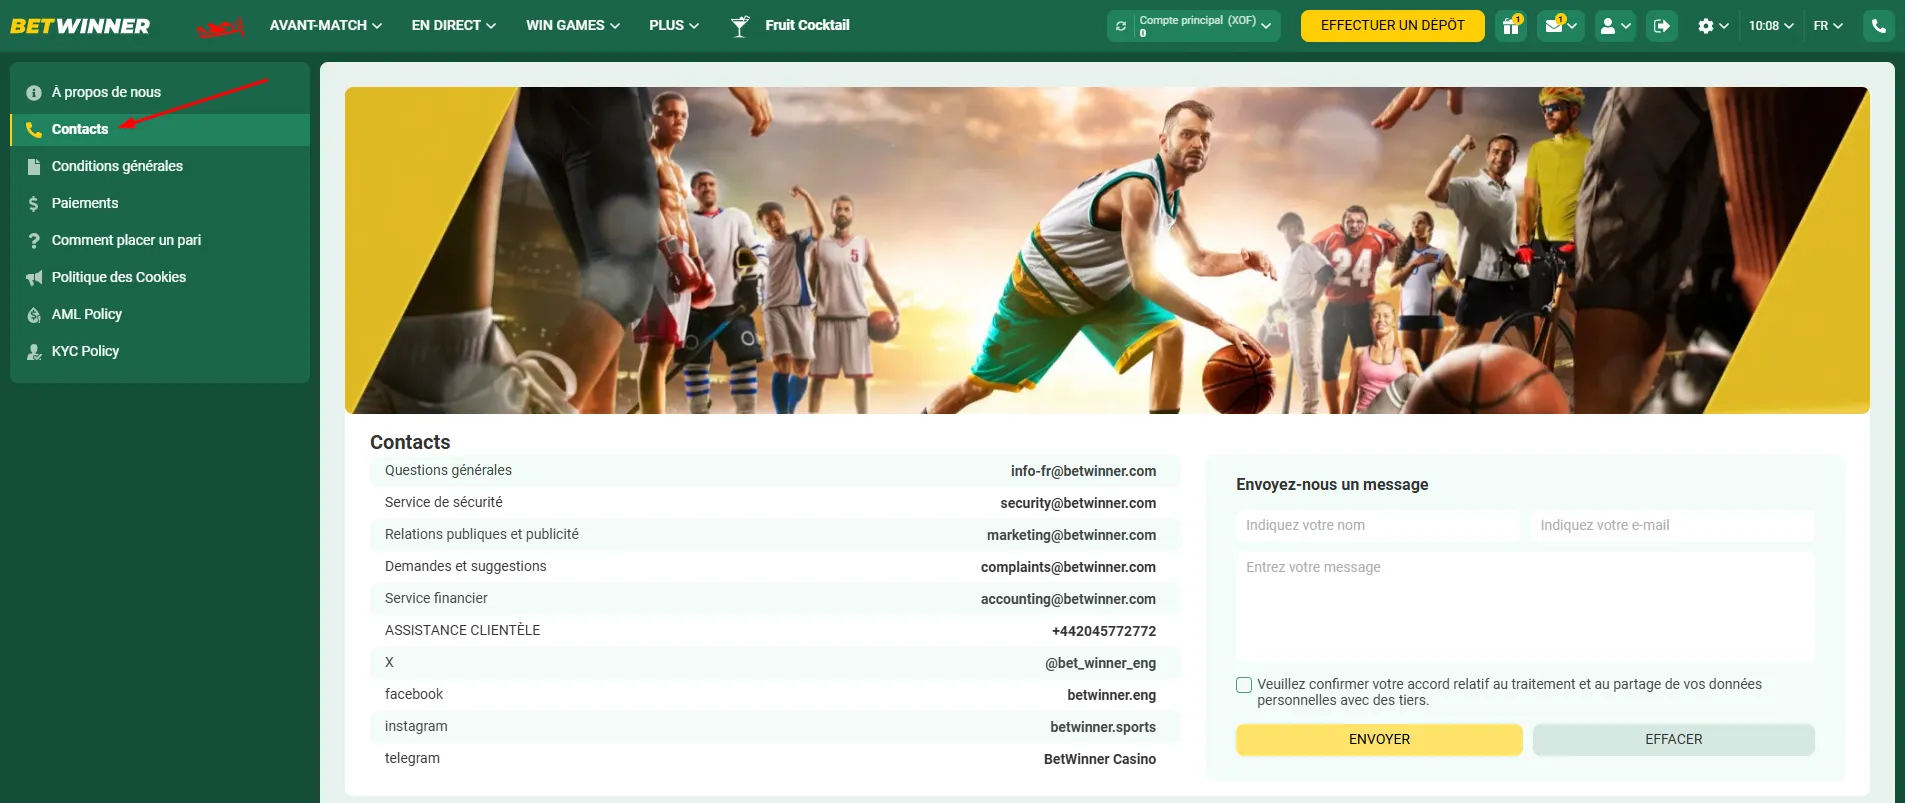
Task: Click the AML Policy icon
Action: [x=34, y=315]
